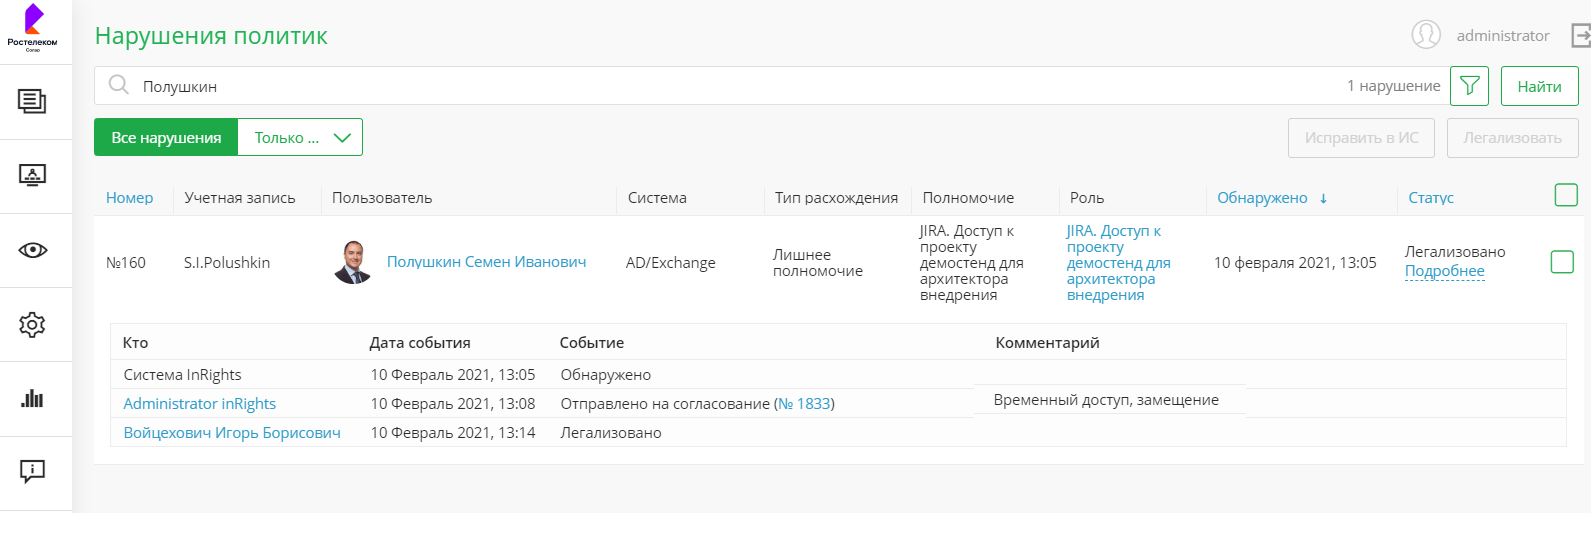
Task: Click the logout icon next to administrator
Action: (x=1580, y=36)
